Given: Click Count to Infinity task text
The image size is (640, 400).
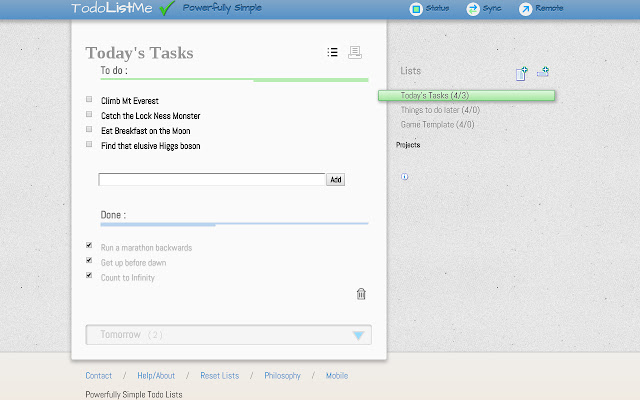Looking at the screenshot, I should pos(128,278).
